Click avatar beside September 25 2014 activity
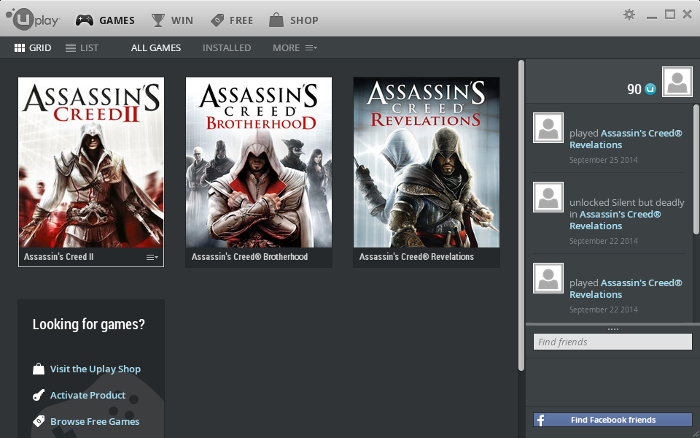The height and width of the screenshot is (438, 700). [x=548, y=128]
